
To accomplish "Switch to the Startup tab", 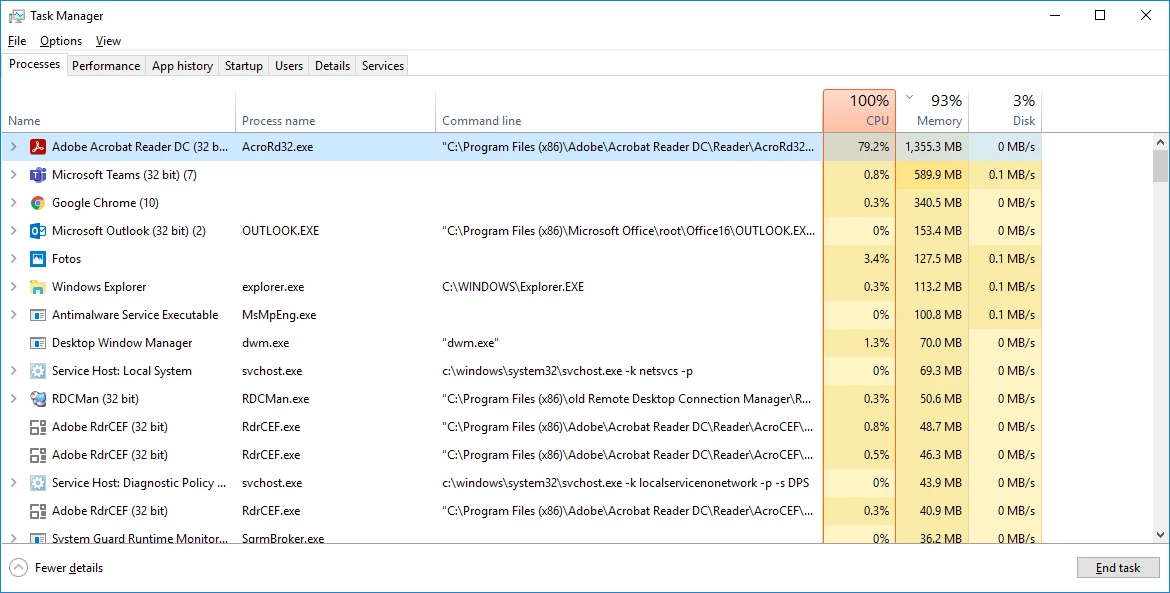I will (x=244, y=66).
